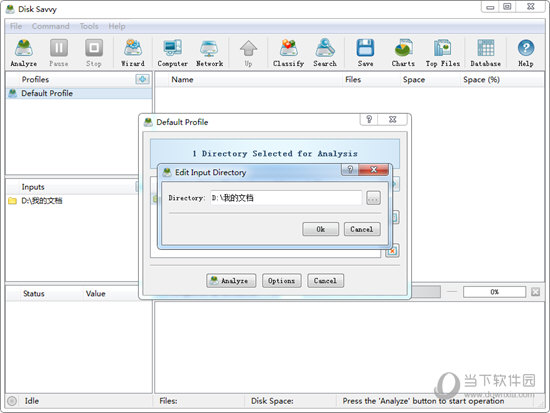Open the Help menu

pyautogui.click(x=117, y=26)
